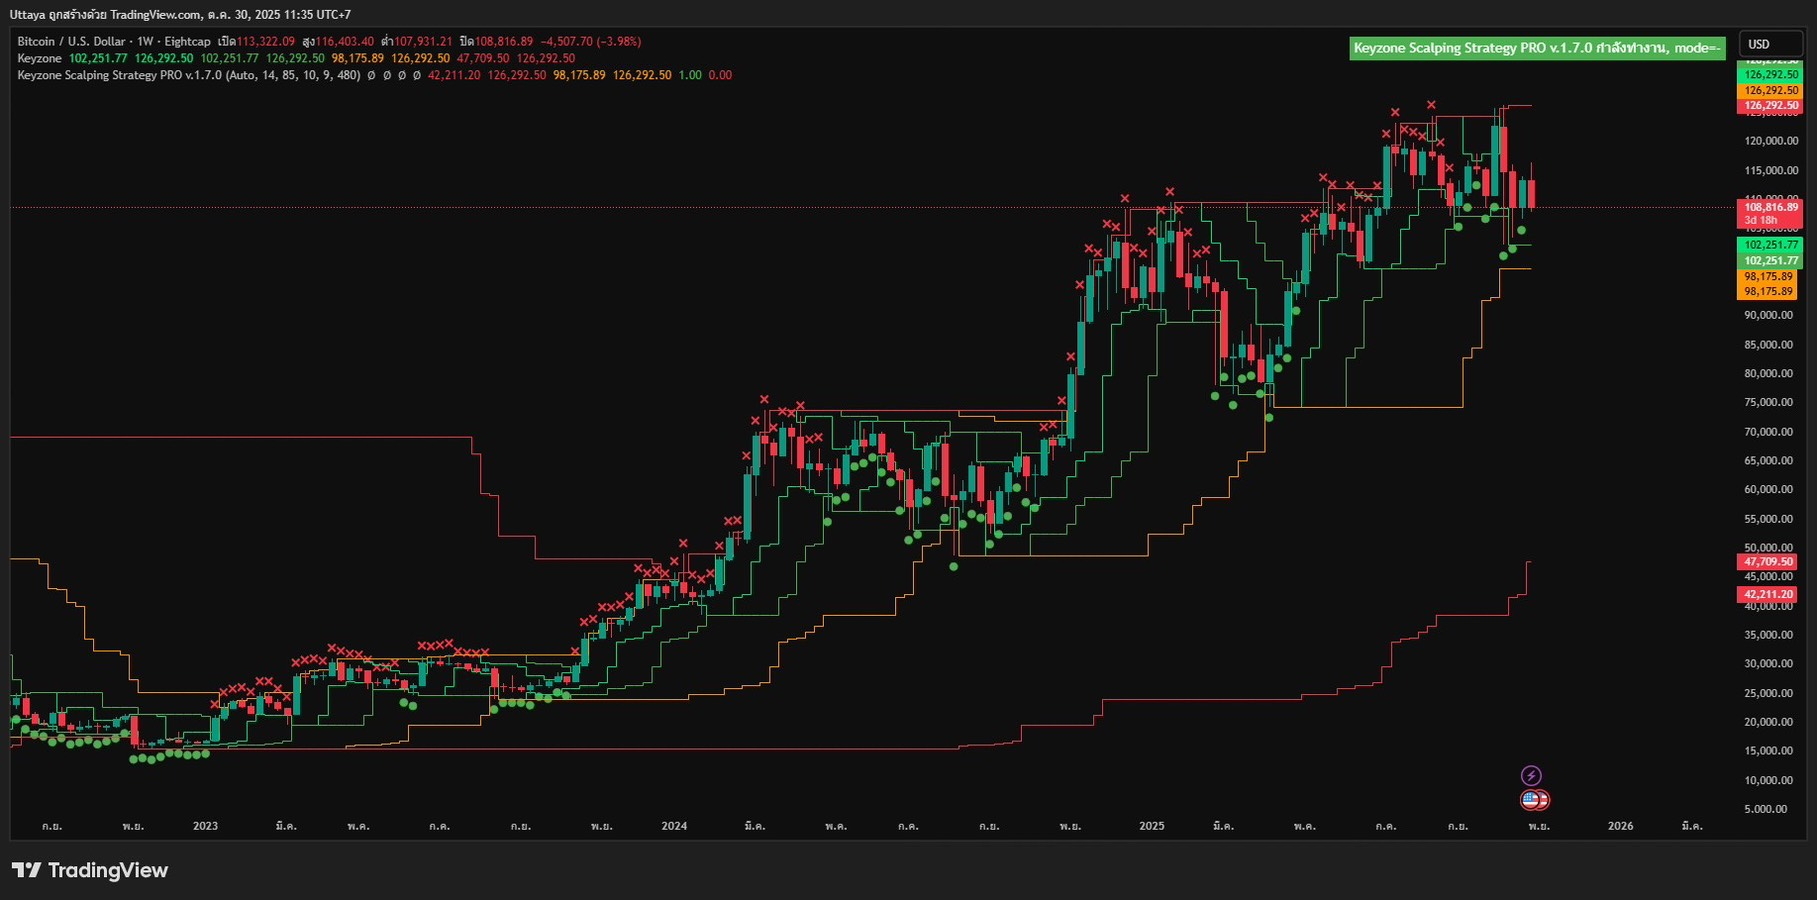The image size is (1817, 900).
Task: Click the red 47,709.50 price tag
Action: (1768, 562)
